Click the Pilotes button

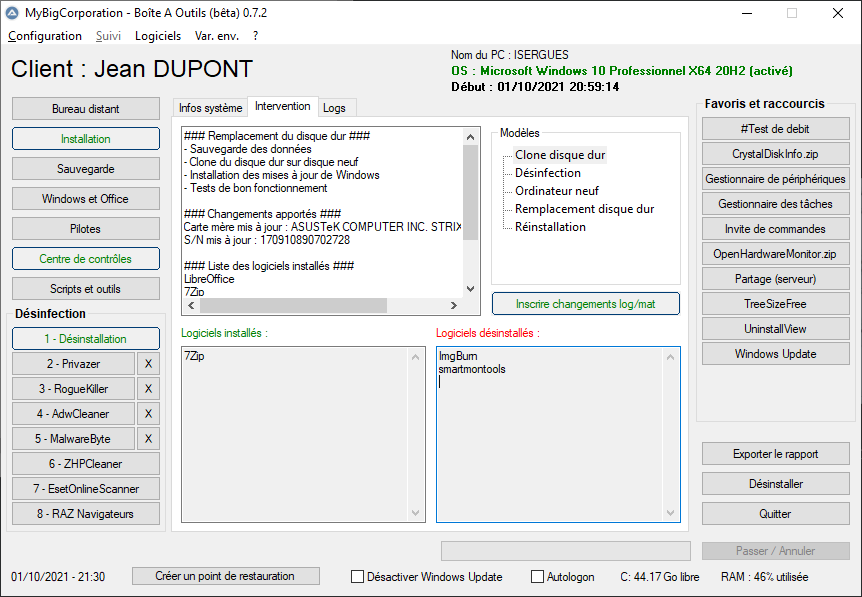pyautogui.click(x=86, y=229)
